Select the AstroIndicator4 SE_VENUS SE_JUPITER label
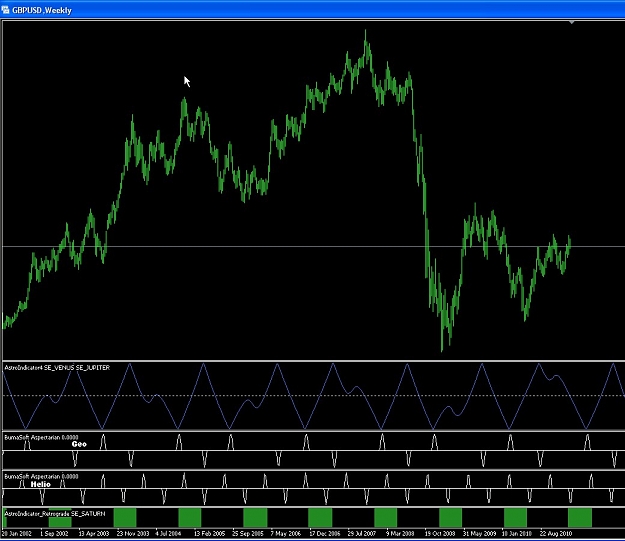 tap(57, 368)
